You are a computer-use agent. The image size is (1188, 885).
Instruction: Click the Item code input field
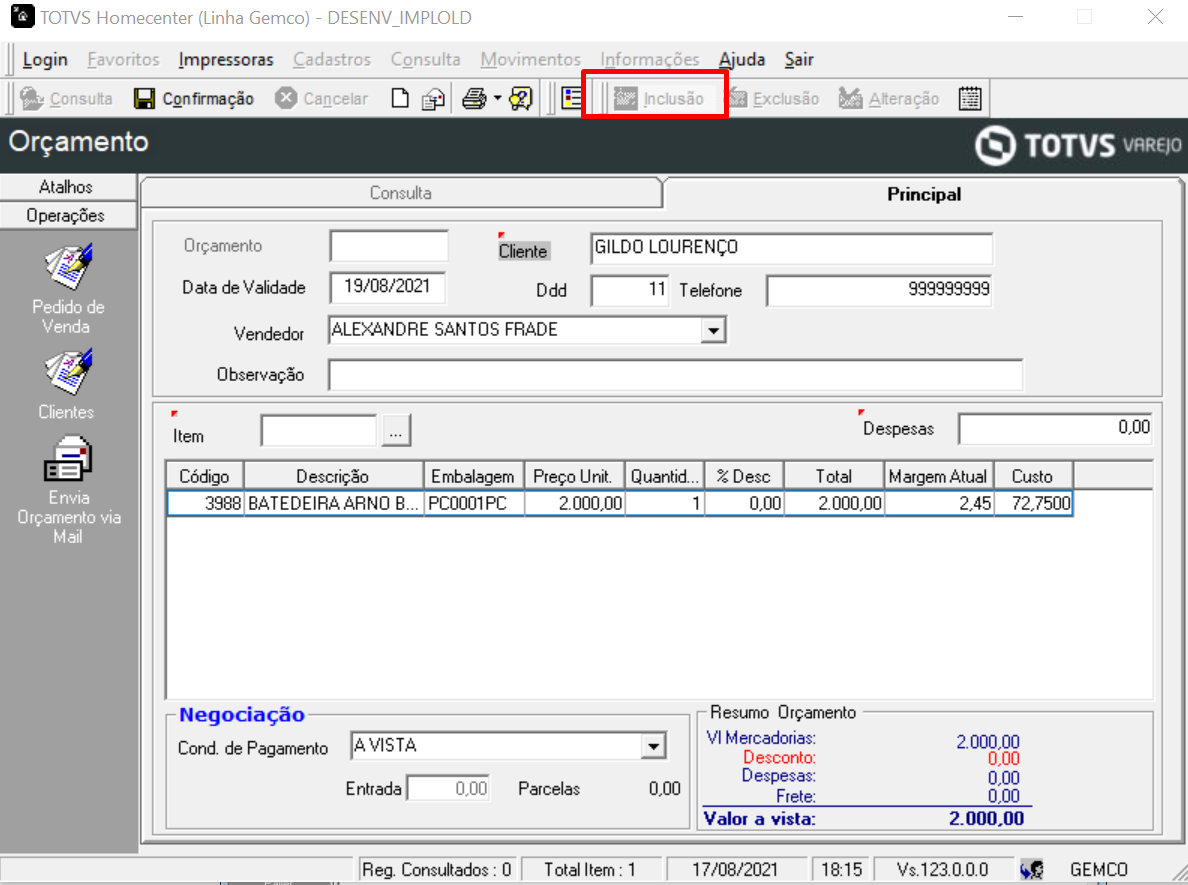point(318,430)
